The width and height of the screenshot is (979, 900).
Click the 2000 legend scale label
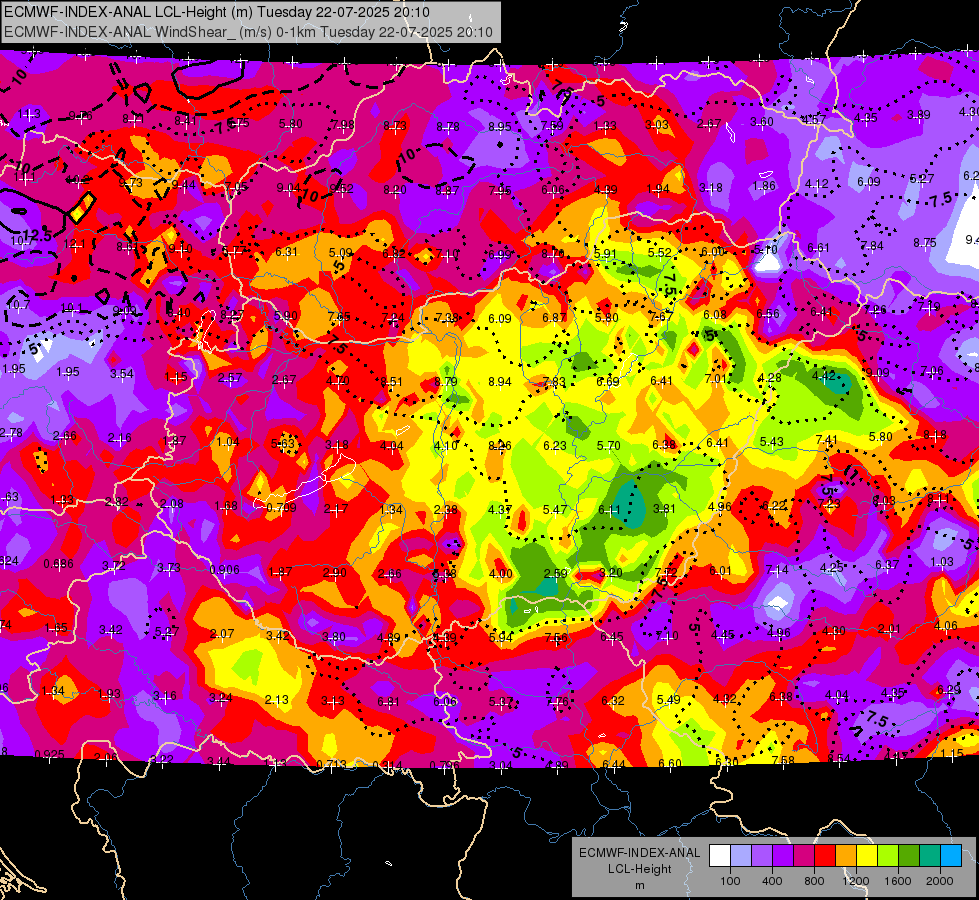click(940, 881)
